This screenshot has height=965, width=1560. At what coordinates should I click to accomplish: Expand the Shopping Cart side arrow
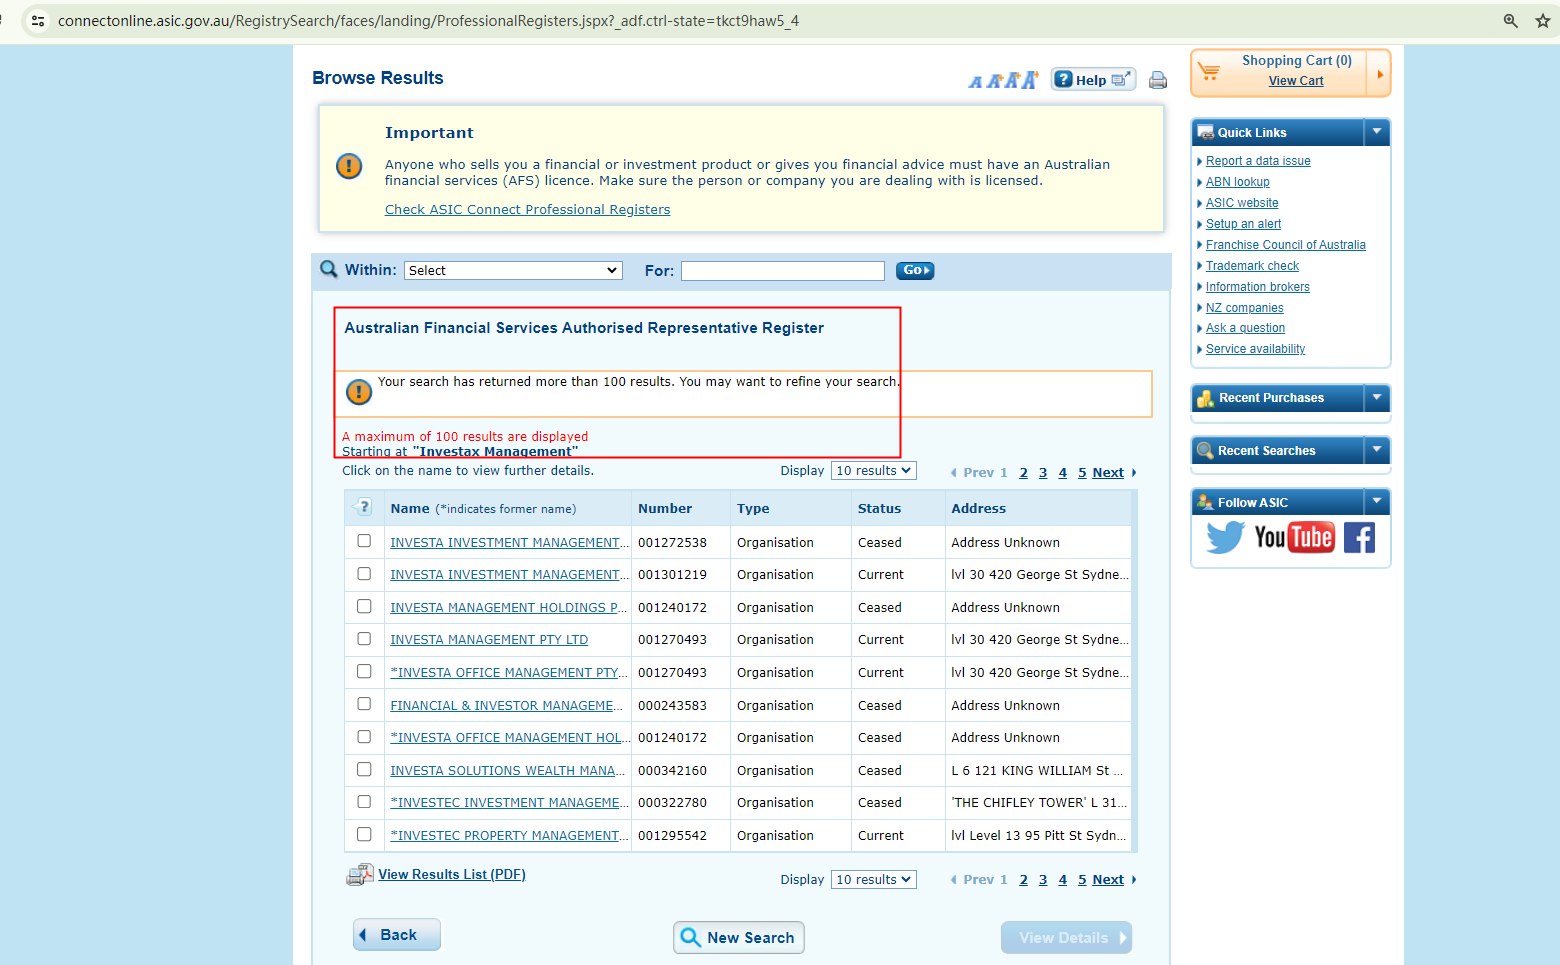click(x=1379, y=73)
